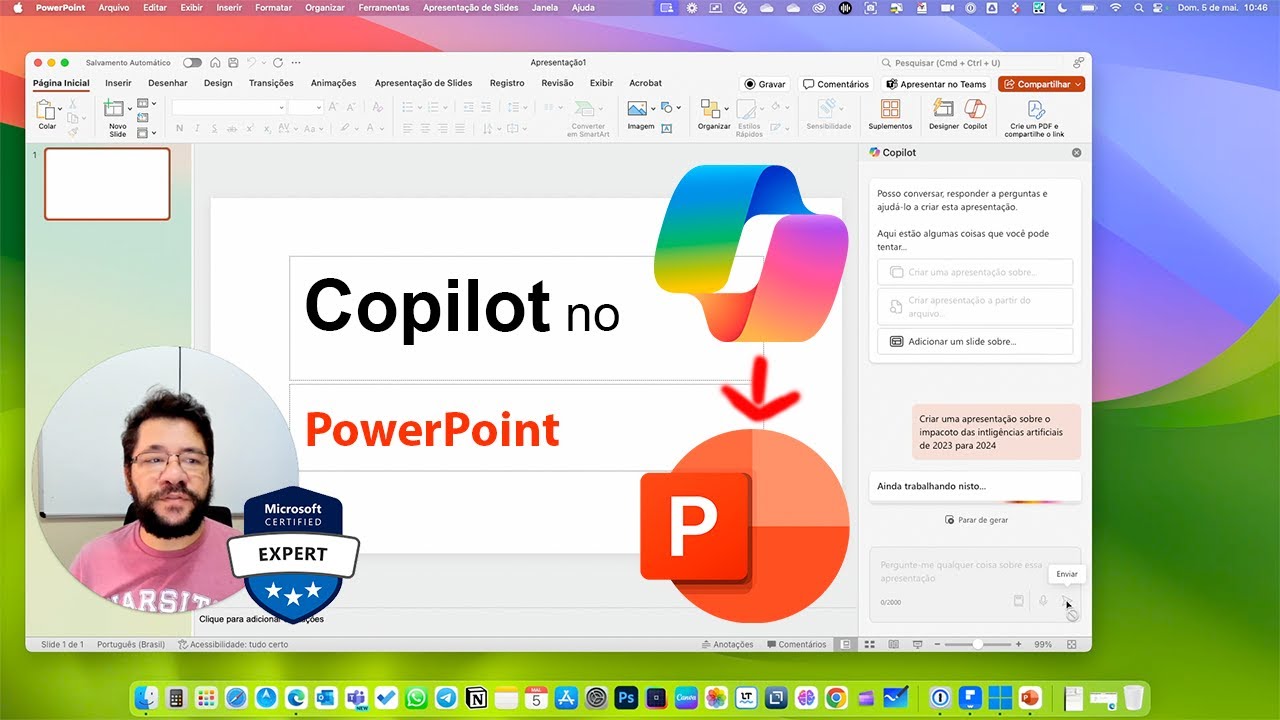Open Photoshop from the Dock
1280x720 pixels.
point(627,697)
